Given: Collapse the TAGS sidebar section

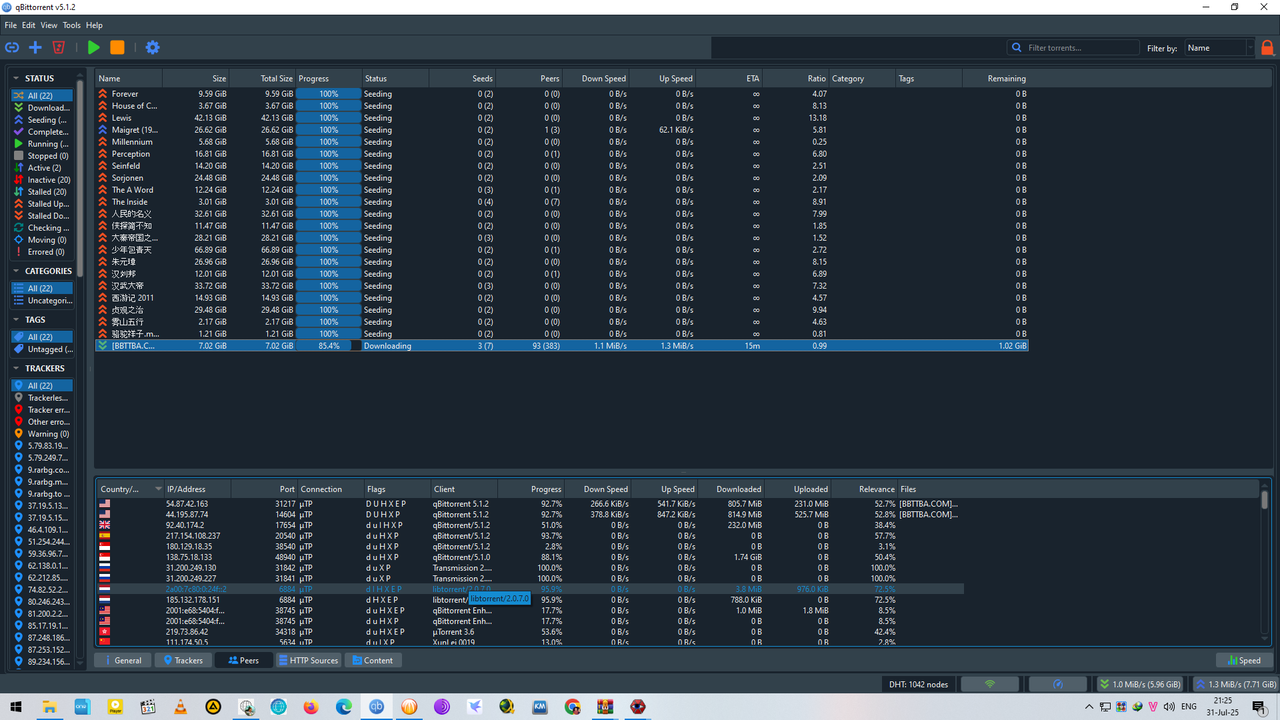Looking at the screenshot, I should [x=17, y=320].
